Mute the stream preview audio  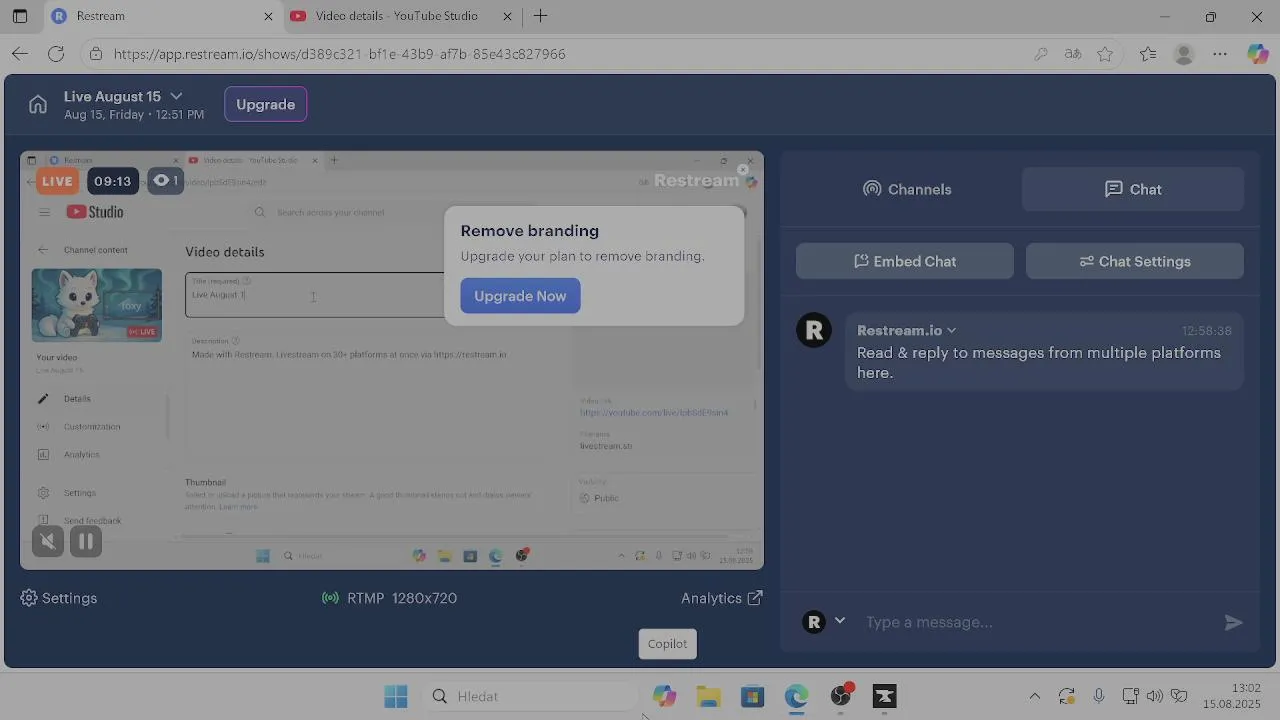click(47, 541)
